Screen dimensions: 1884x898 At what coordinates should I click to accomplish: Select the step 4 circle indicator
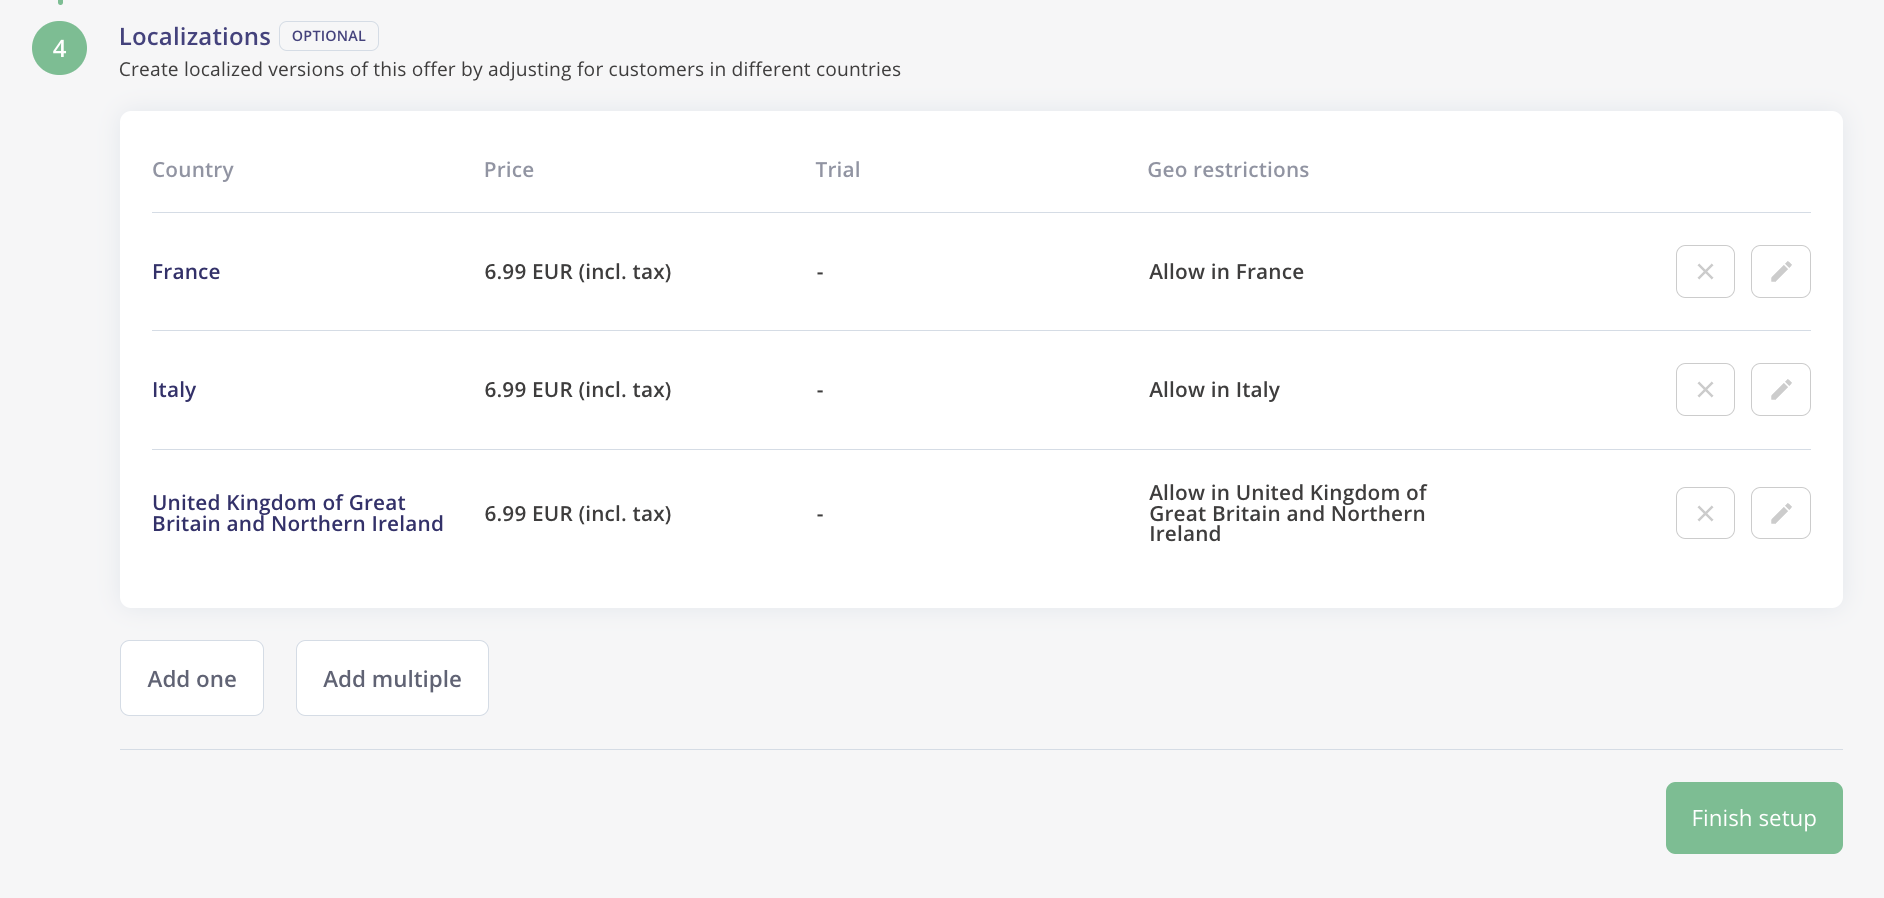(60, 48)
